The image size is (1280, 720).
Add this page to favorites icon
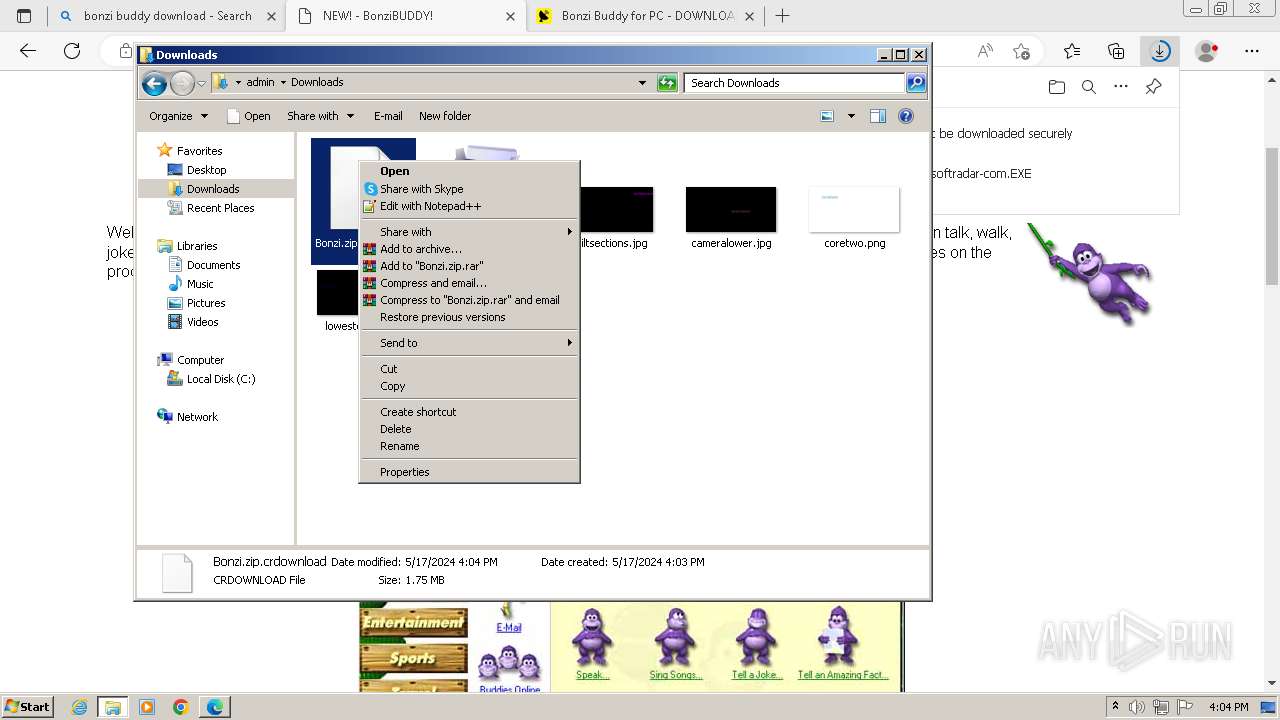(x=1021, y=51)
